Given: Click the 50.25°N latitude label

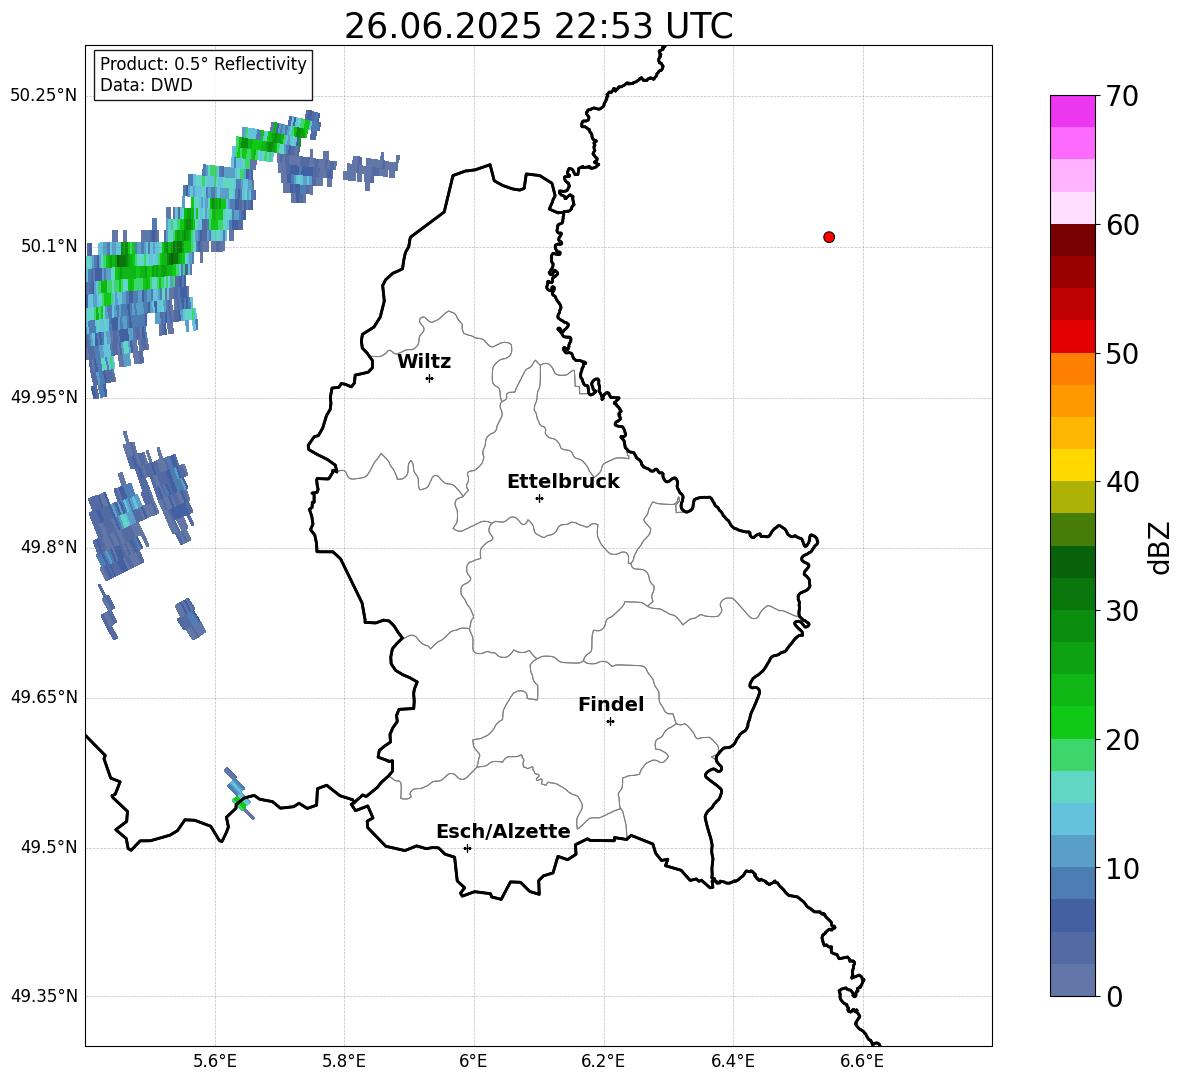Looking at the screenshot, I should click(x=44, y=96).
